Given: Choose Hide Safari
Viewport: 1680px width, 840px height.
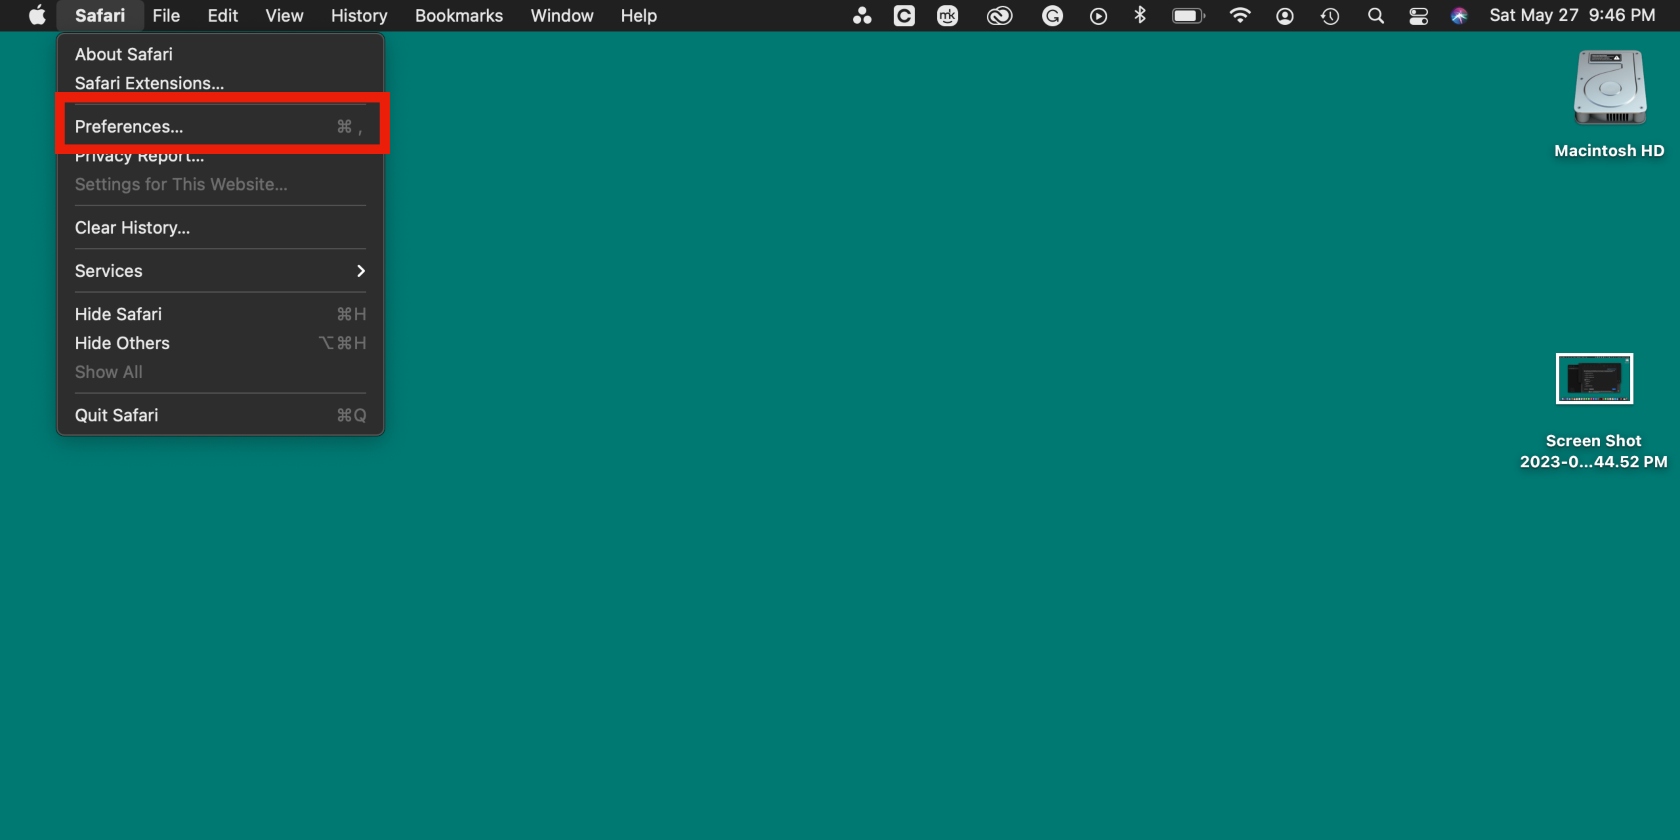Looking at the screenshot, I should pos(220,313).
